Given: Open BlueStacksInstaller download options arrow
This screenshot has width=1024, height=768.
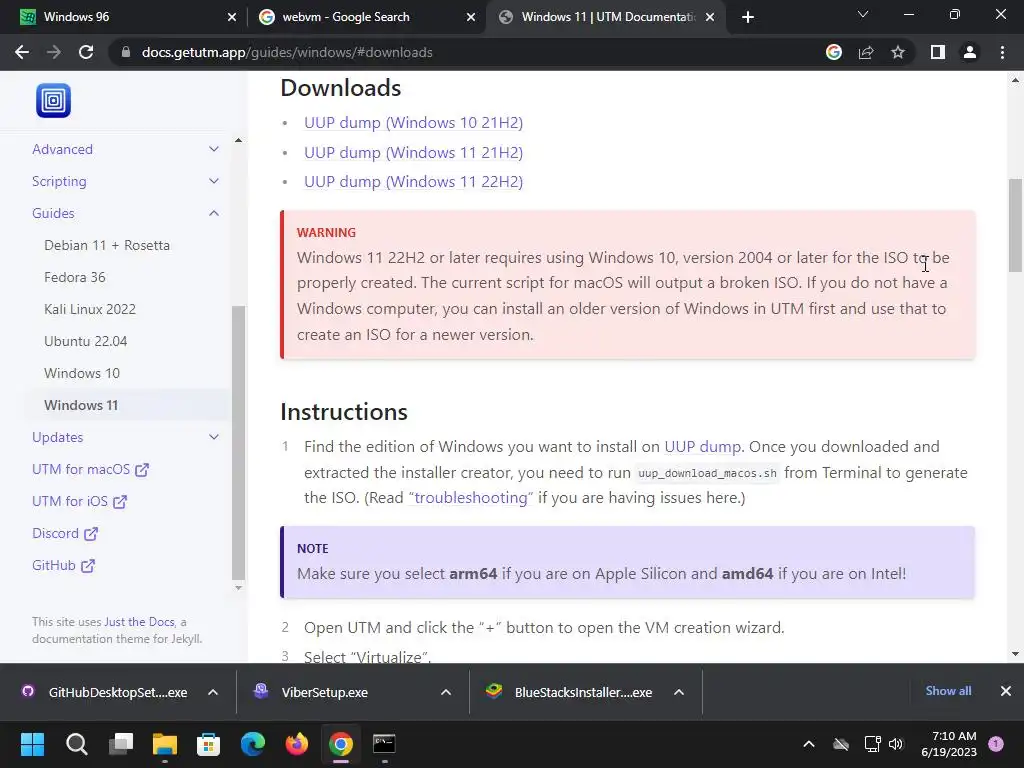Looking at the screenshot, I should pos(679,692).
